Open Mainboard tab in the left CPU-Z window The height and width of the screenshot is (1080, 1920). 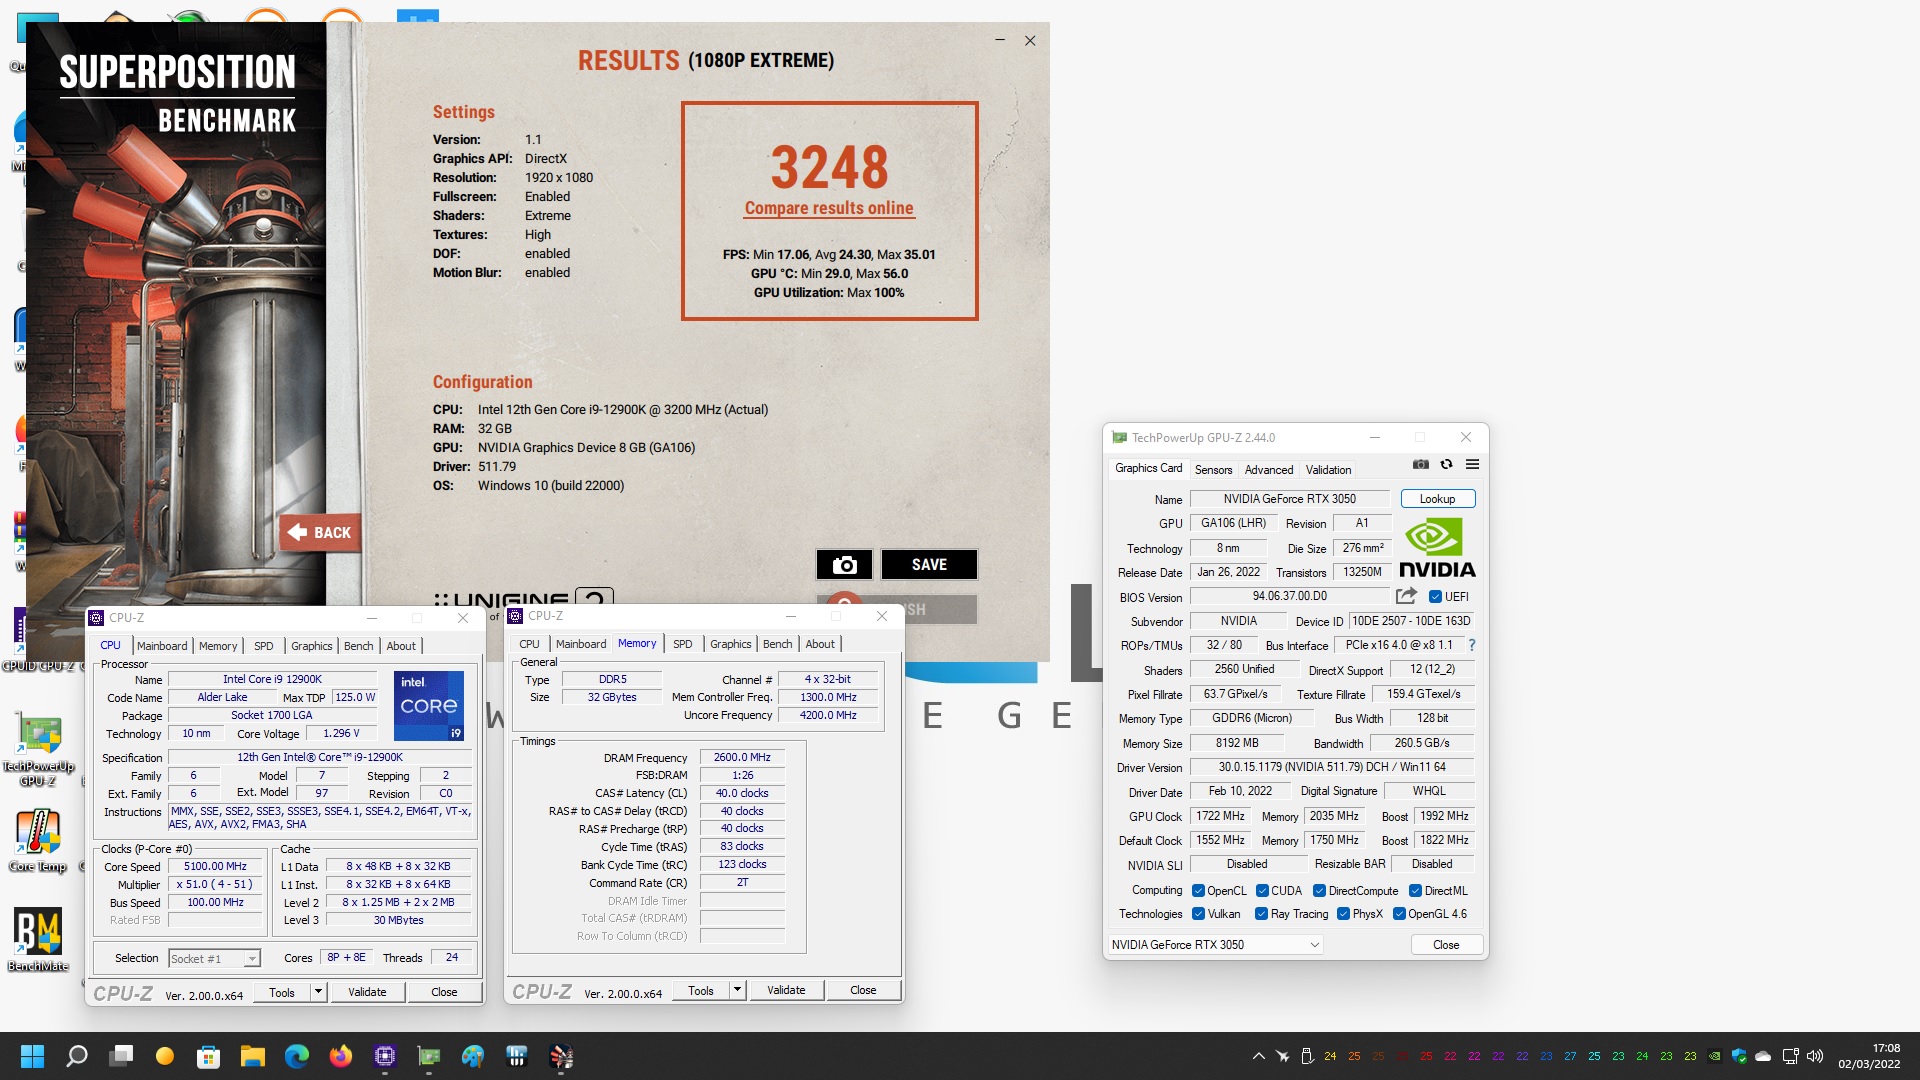[x=162, y=646]
